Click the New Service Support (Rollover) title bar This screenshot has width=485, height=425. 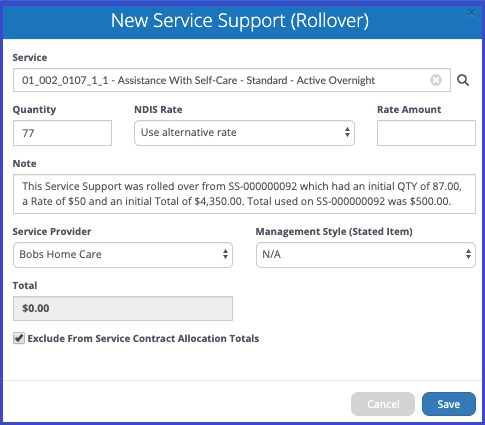pos(242,21)
